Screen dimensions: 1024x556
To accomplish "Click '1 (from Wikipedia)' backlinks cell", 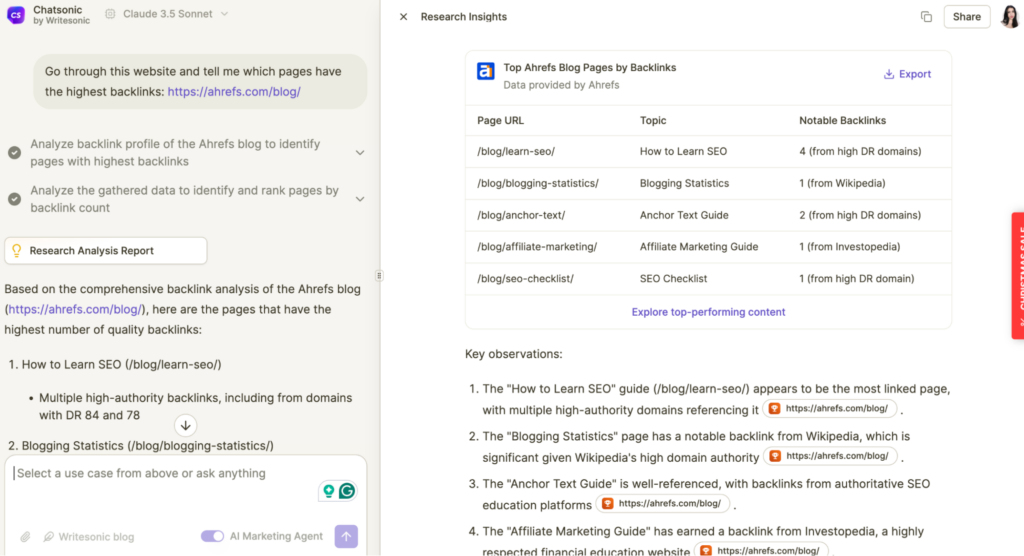I will (842, 184).
